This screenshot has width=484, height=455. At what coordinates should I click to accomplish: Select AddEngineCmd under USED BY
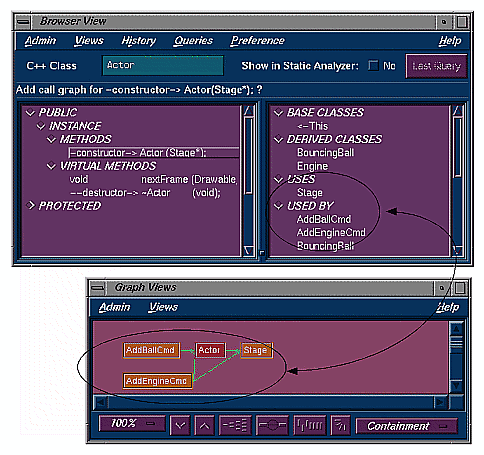tap(331, 232)
